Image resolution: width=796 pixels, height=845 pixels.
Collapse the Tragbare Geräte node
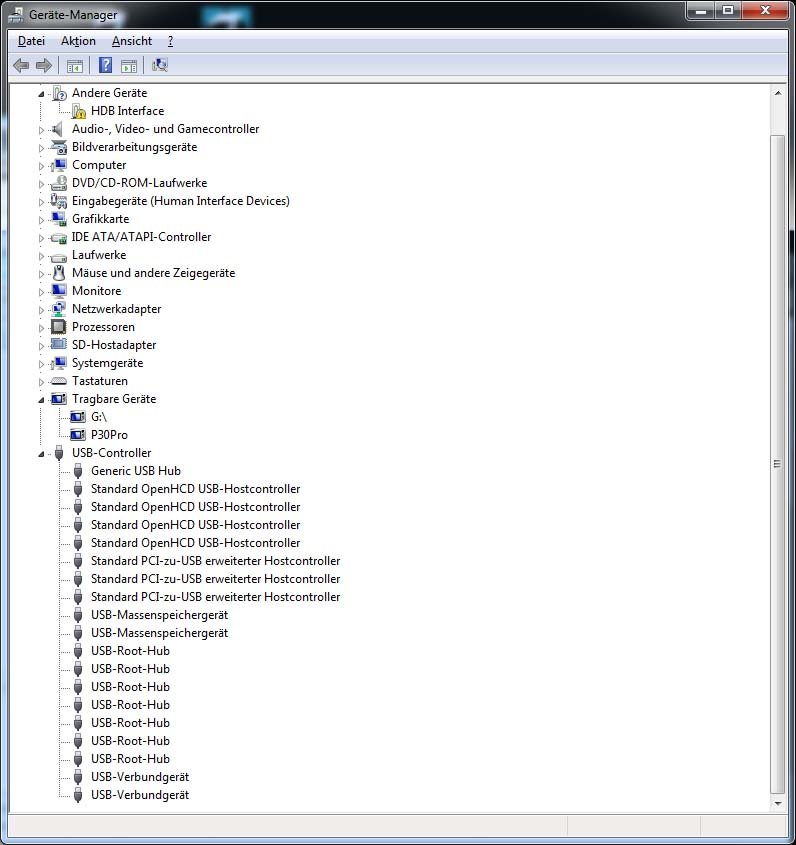pos(42,399)
